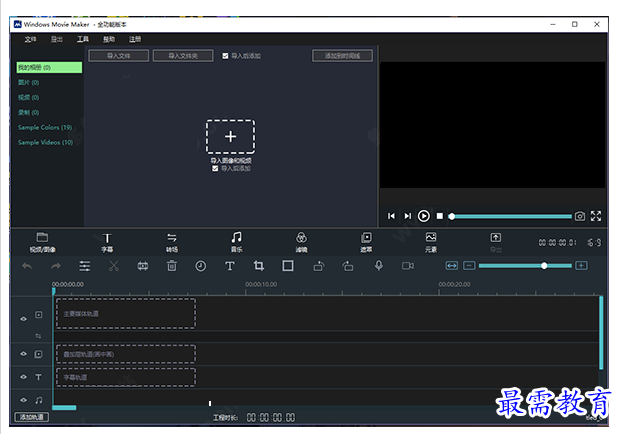The width and height of the screenshot is (620, 434).
Task: Open the File (文件) menu
Action: click(x=30, y=39)
